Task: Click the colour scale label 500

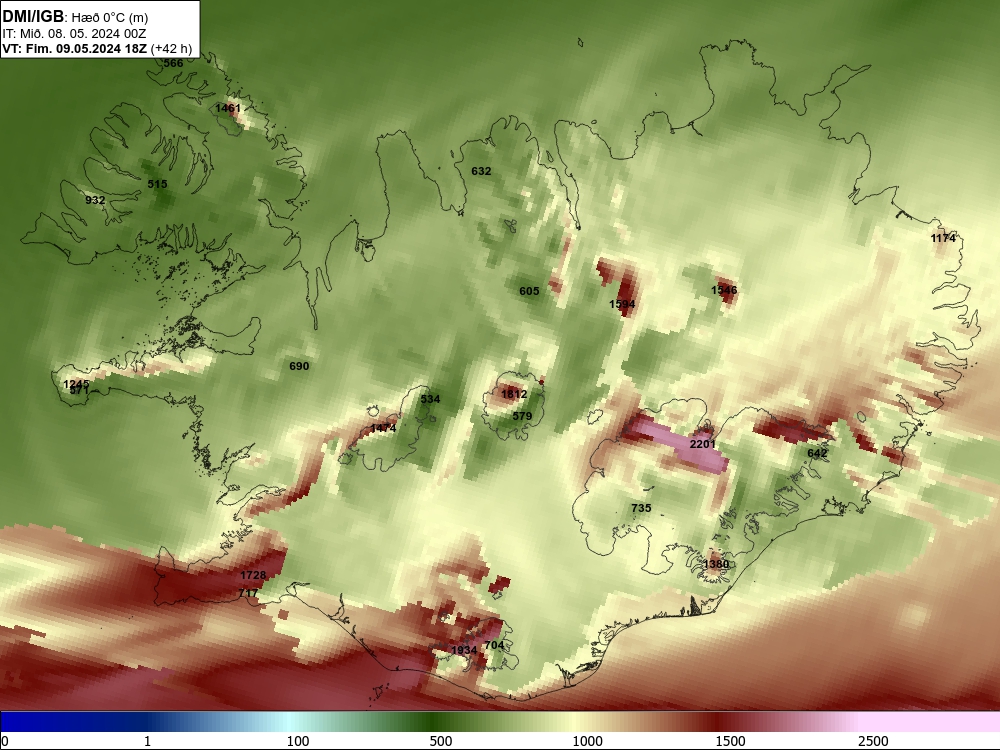Action: click(441, 741)
